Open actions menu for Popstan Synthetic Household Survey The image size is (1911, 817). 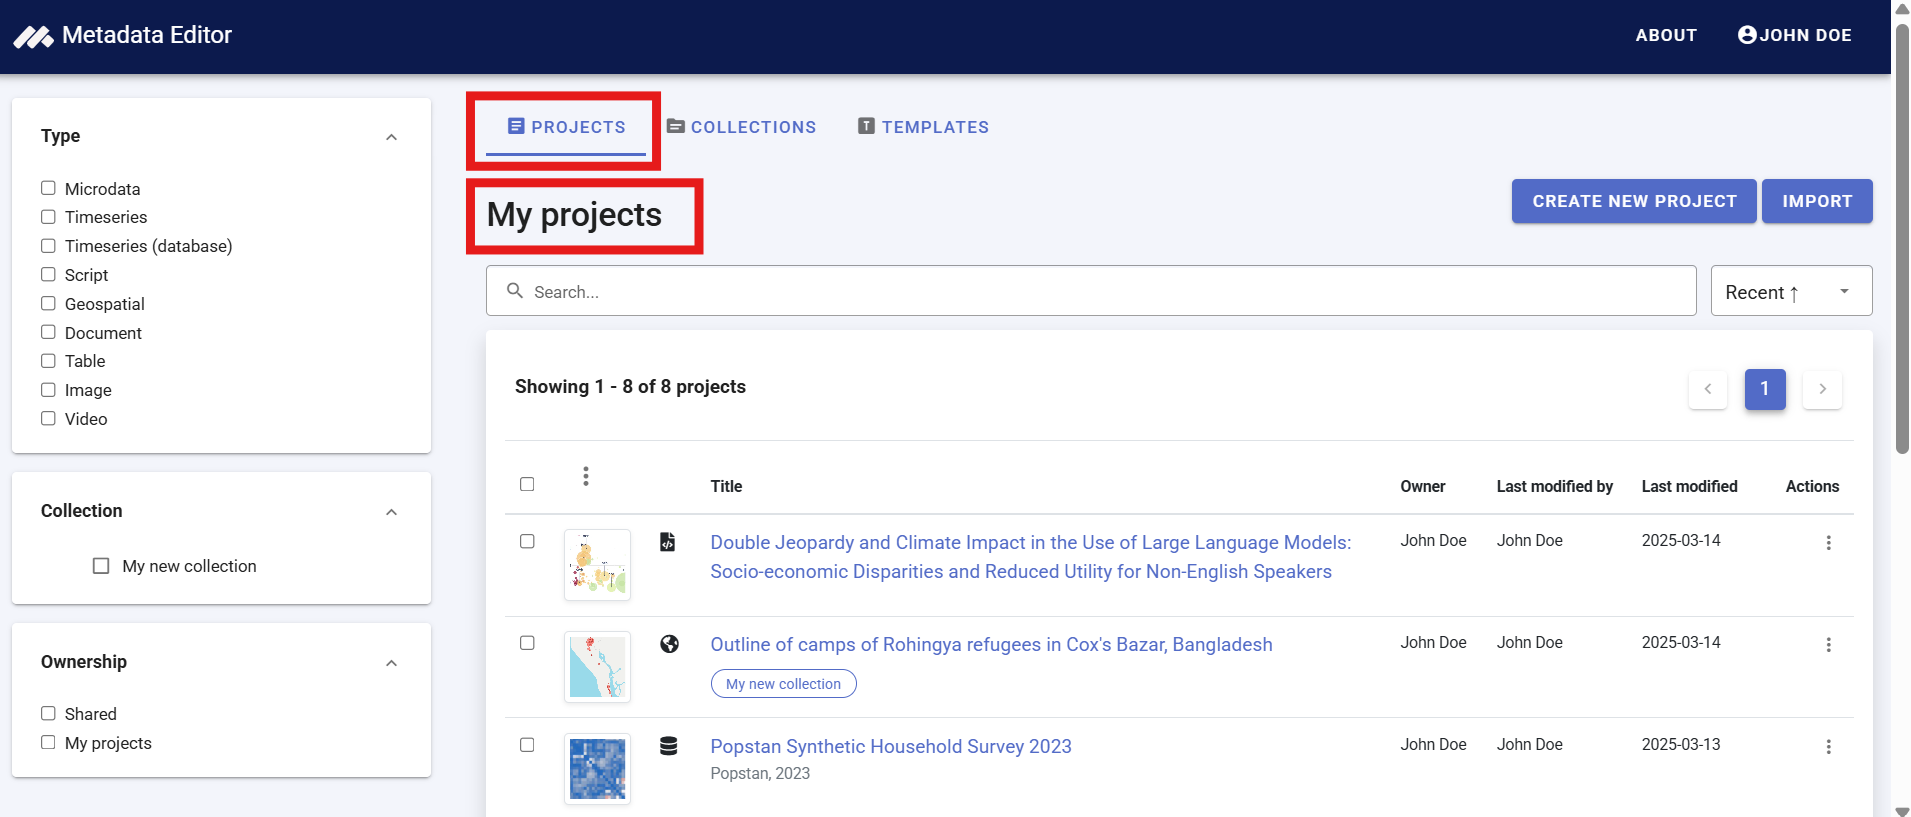click(x=1828, y=747)
